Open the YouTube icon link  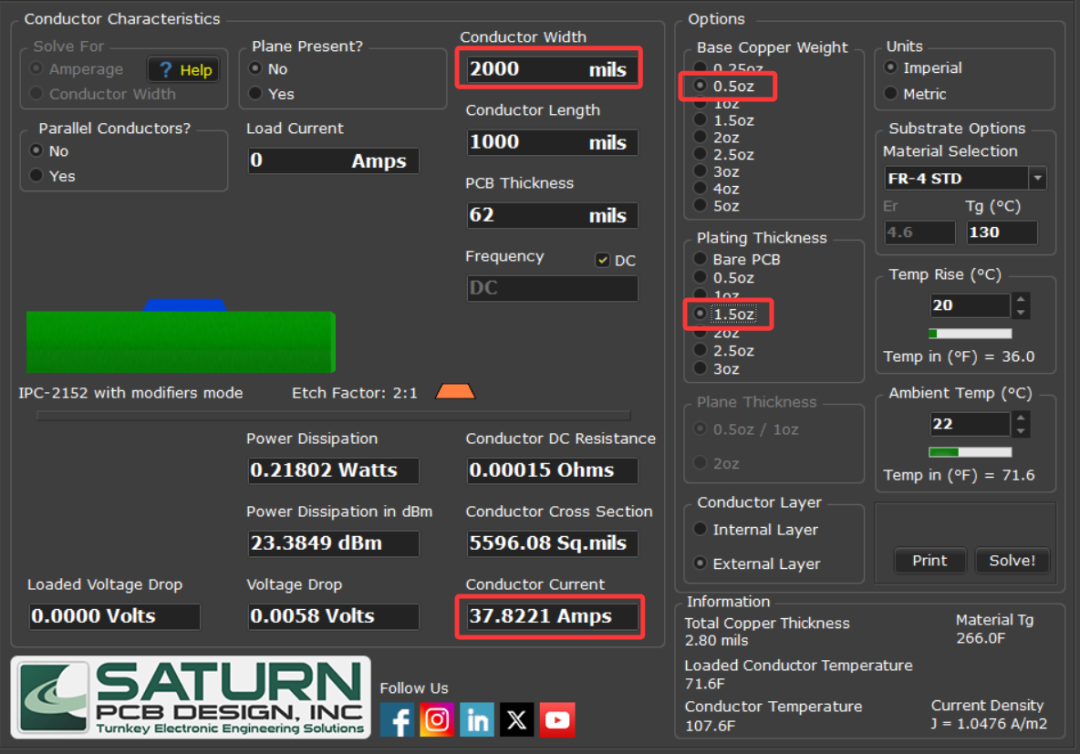pos(557,720)
